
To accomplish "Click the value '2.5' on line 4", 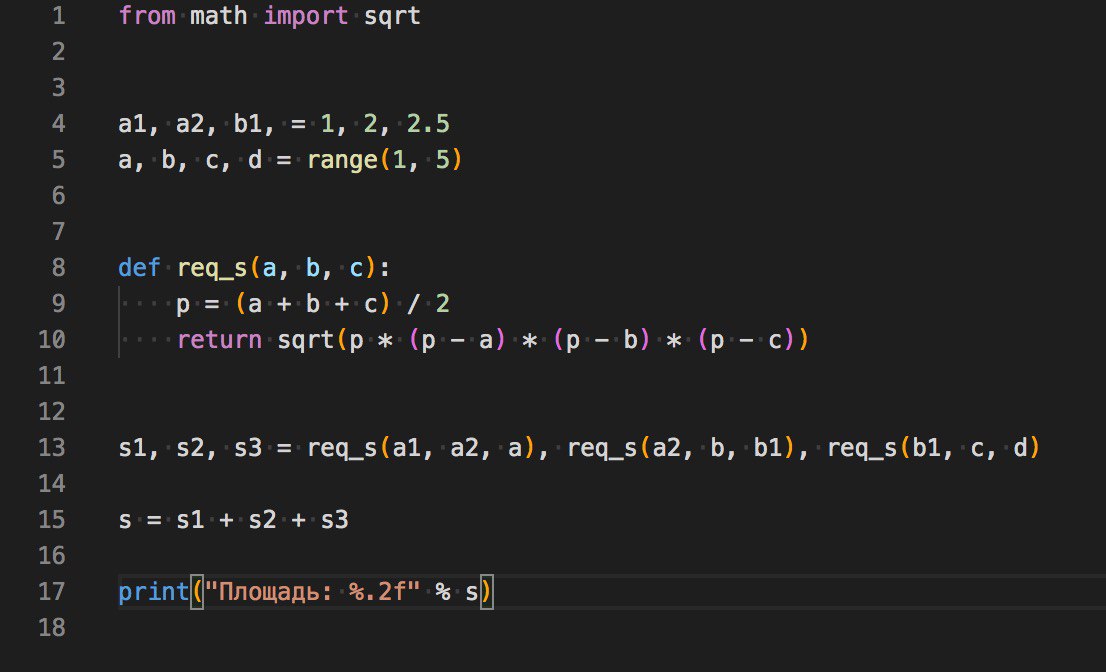I will point(428,123).
